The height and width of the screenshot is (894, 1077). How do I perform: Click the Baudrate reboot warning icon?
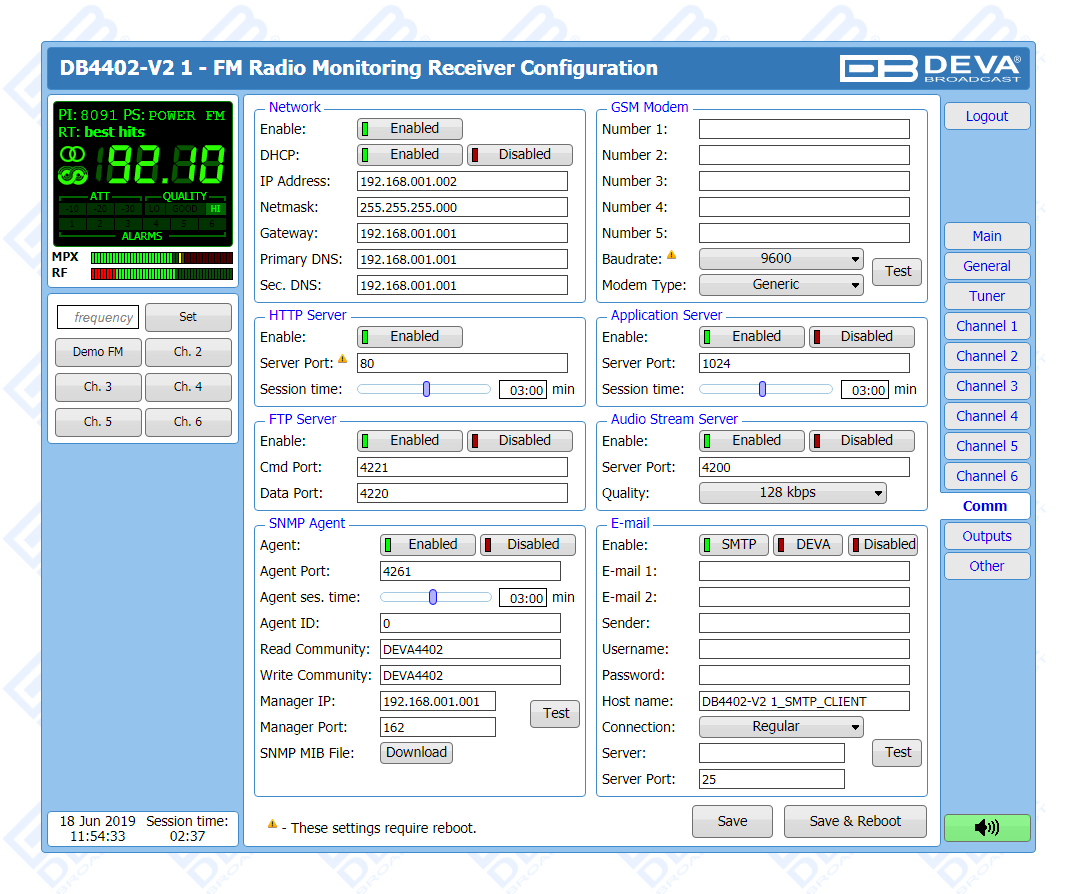tap(671, 256)
